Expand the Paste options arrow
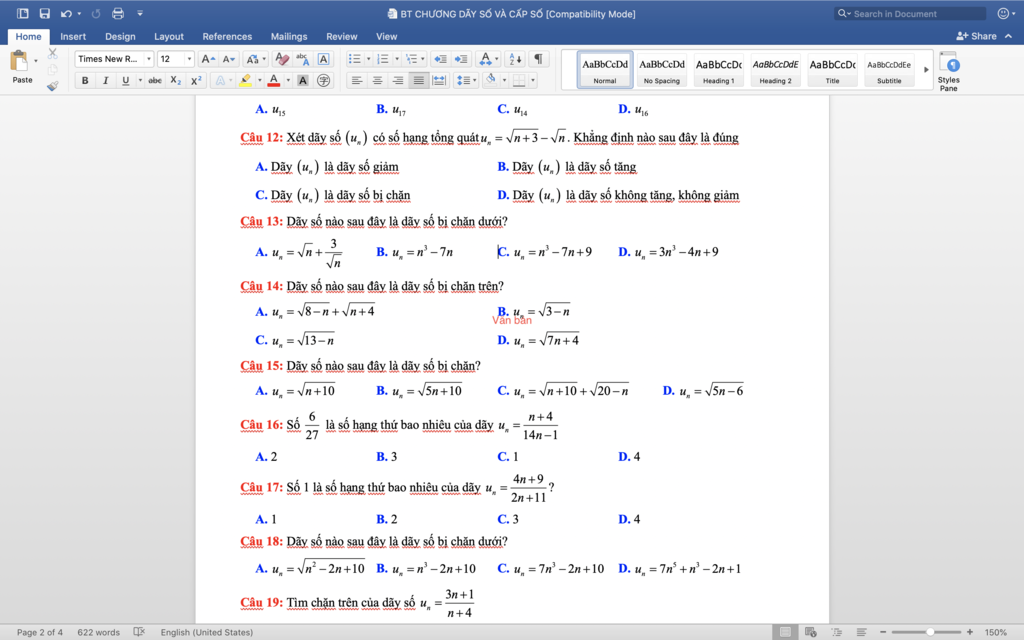The height and width of the screenshot is (640, 1024). [x=35, y=61]
